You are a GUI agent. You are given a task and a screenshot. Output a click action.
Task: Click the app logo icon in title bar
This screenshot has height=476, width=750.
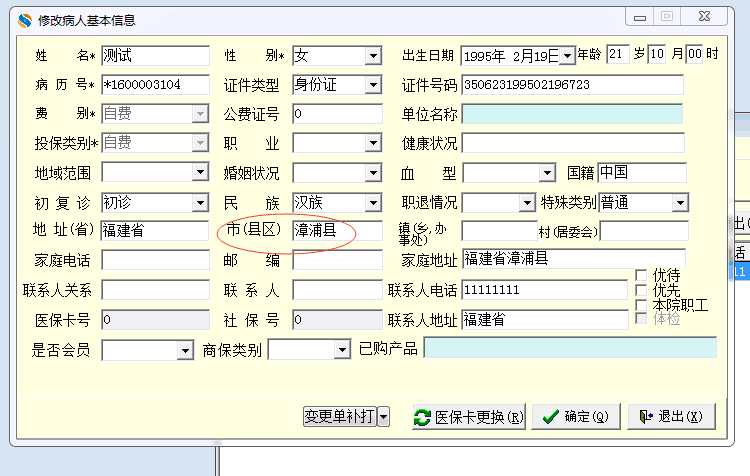25,21
